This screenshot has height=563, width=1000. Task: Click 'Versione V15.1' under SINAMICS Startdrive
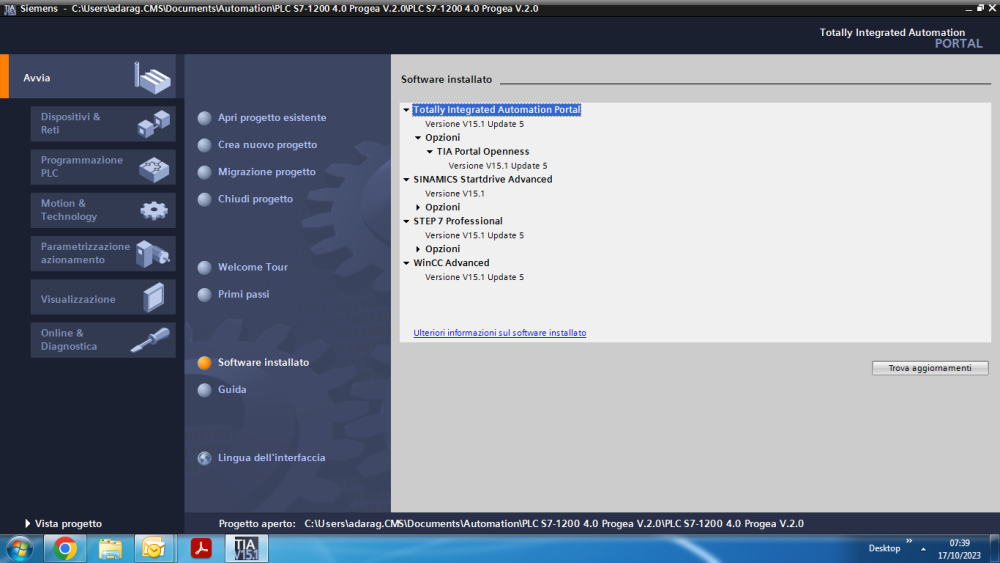[x=455, y=193]
